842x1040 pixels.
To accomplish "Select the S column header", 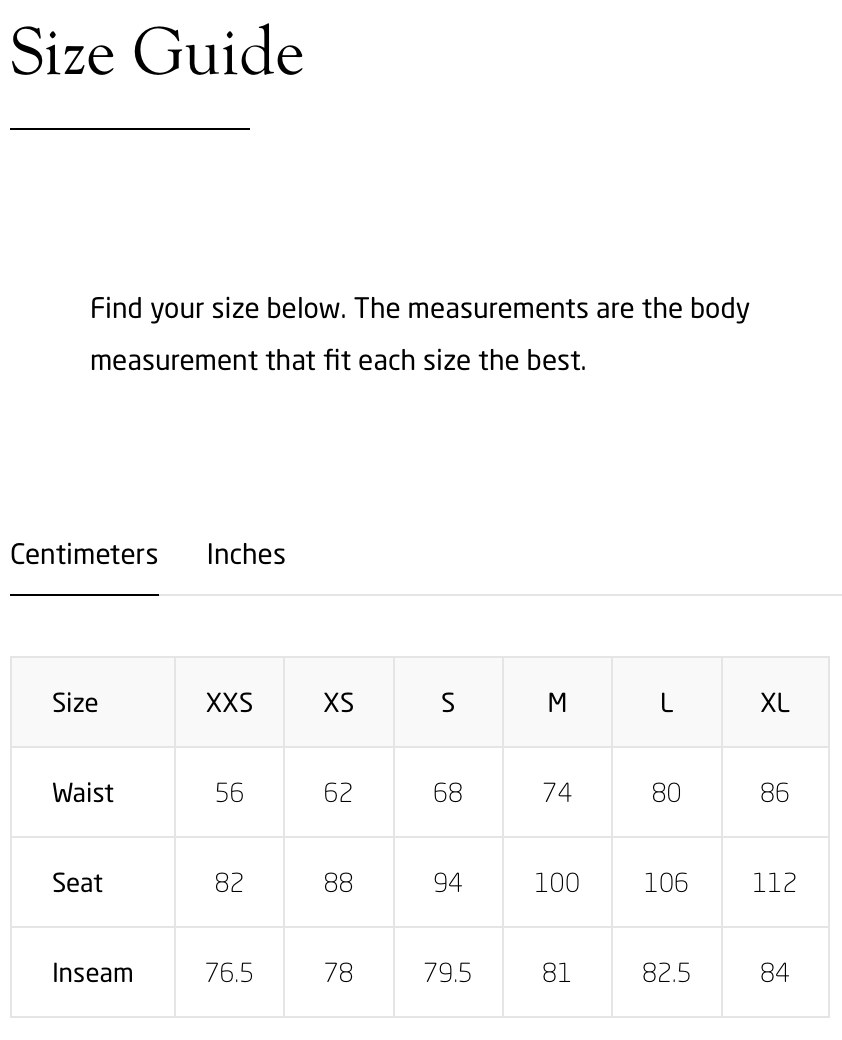I will 448,703.
